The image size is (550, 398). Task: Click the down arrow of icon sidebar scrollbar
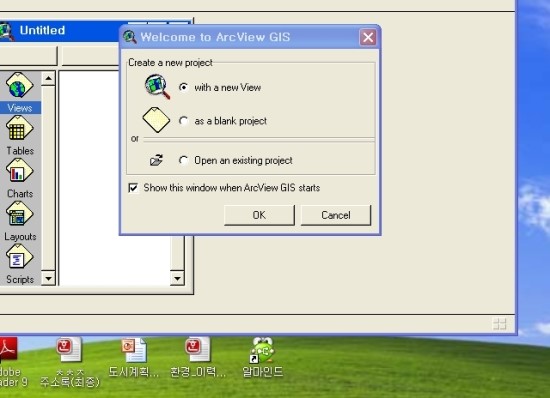point(48,278)
